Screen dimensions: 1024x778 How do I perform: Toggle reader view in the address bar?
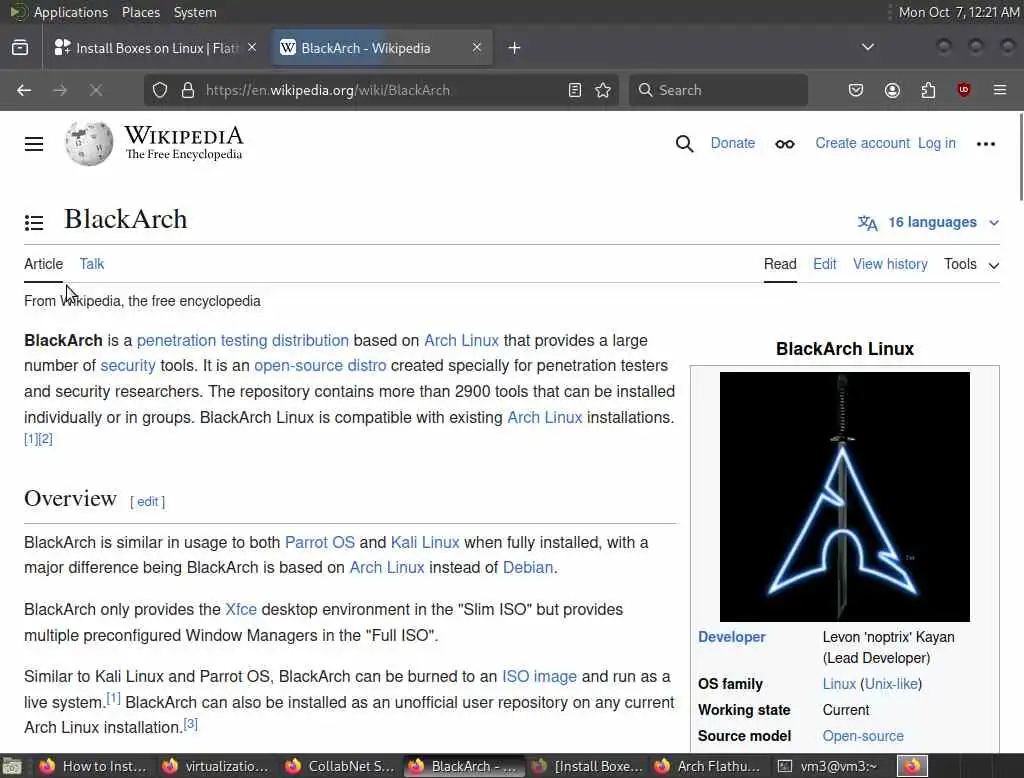575,90
